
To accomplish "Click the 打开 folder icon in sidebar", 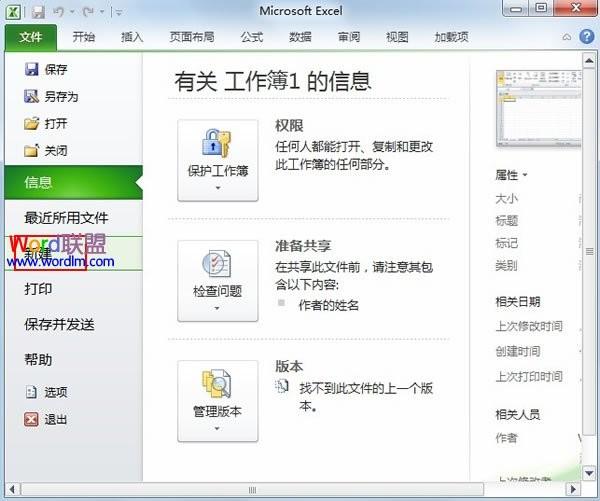I will pyautogui.click(x=32, y=123).
